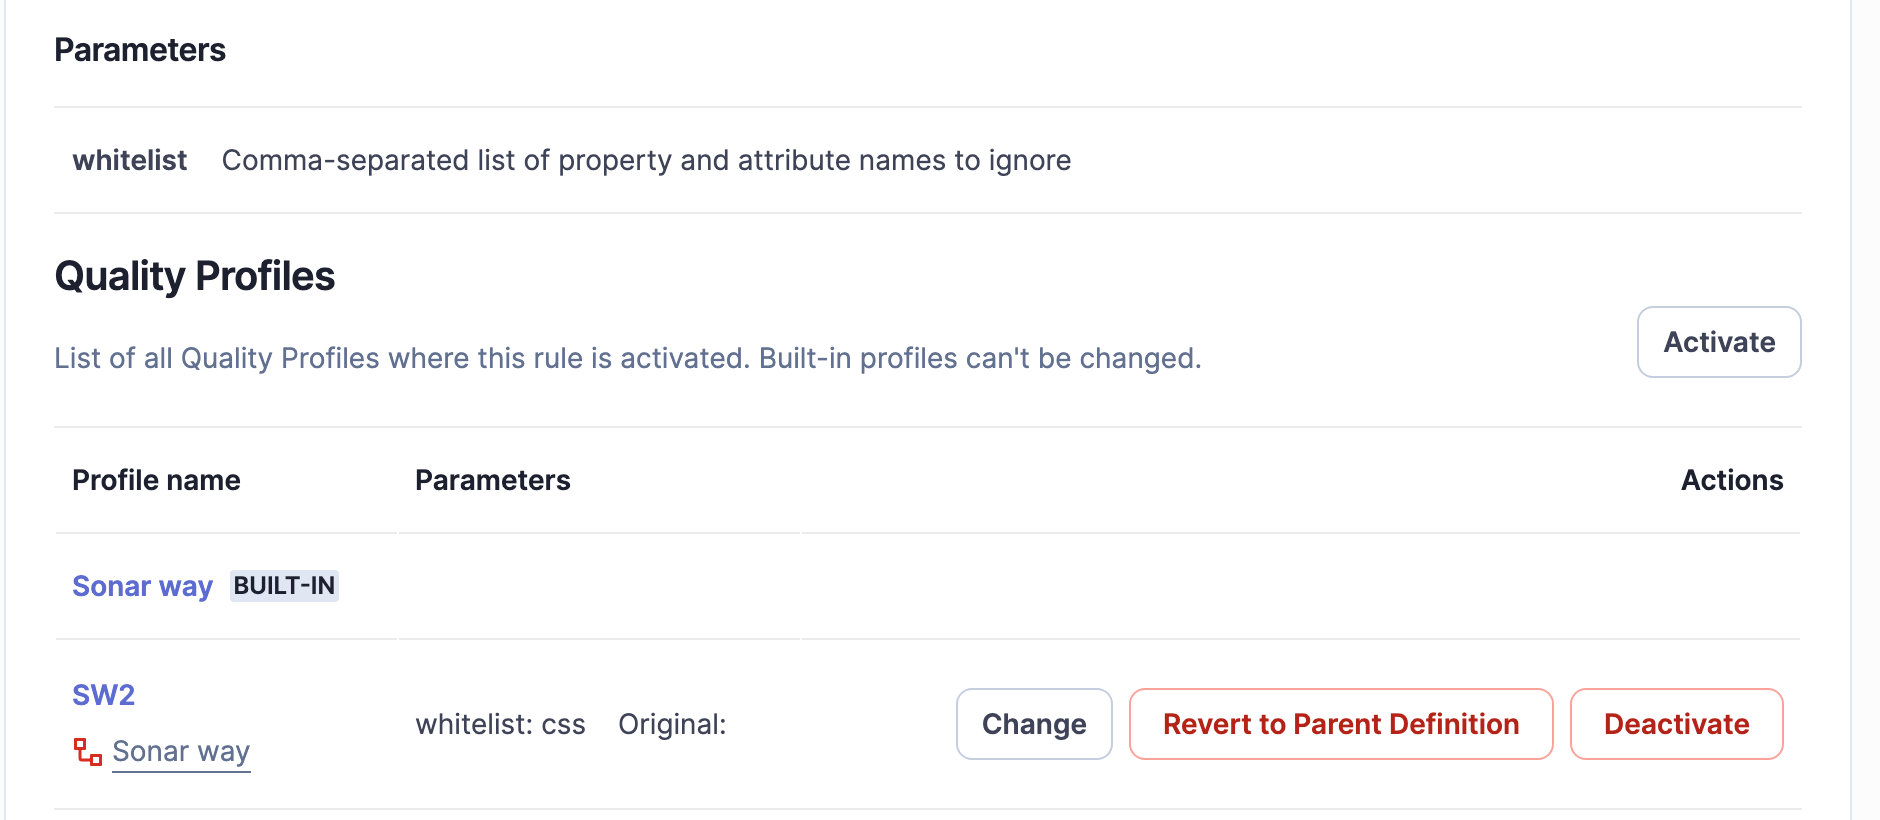This screenshot has width=1880, height=820.
Task: Click the Actions column header
Action: pos(1731,480)
